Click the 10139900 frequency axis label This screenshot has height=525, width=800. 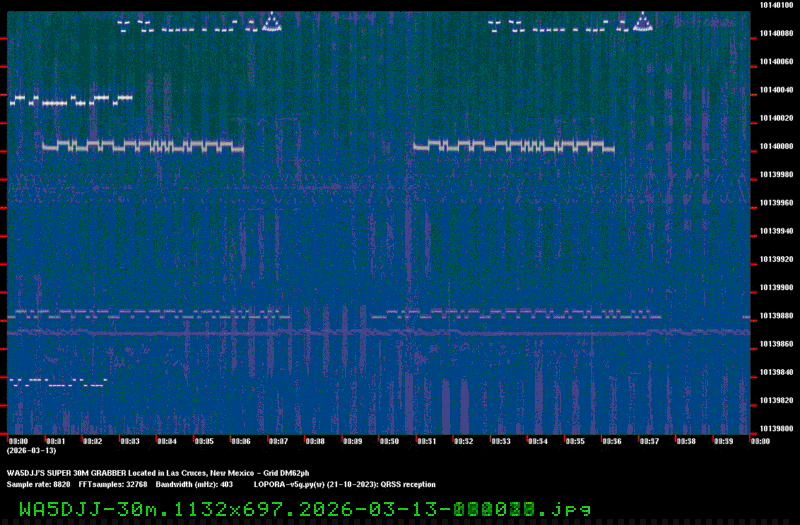click(776, 287)
